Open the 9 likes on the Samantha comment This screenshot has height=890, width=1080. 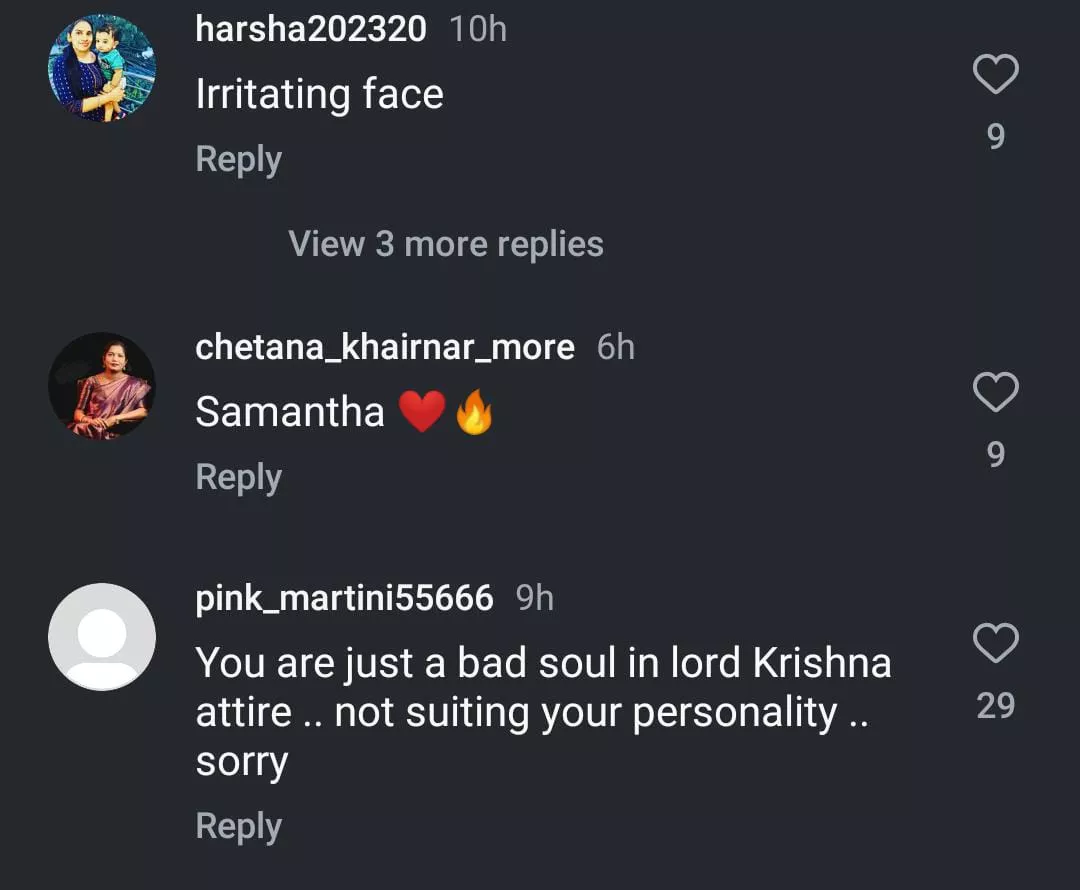[x=995, y=455]
